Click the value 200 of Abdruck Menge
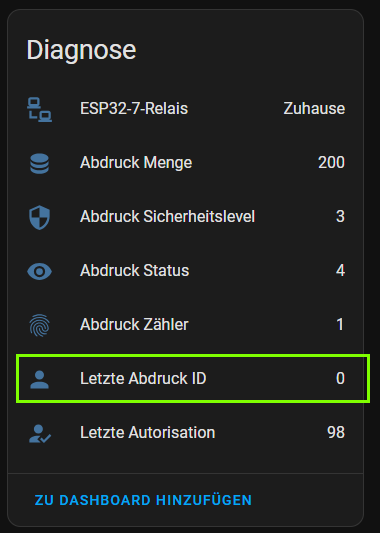The width and height of the screenshot is (380, 533). tap(331, 162)
